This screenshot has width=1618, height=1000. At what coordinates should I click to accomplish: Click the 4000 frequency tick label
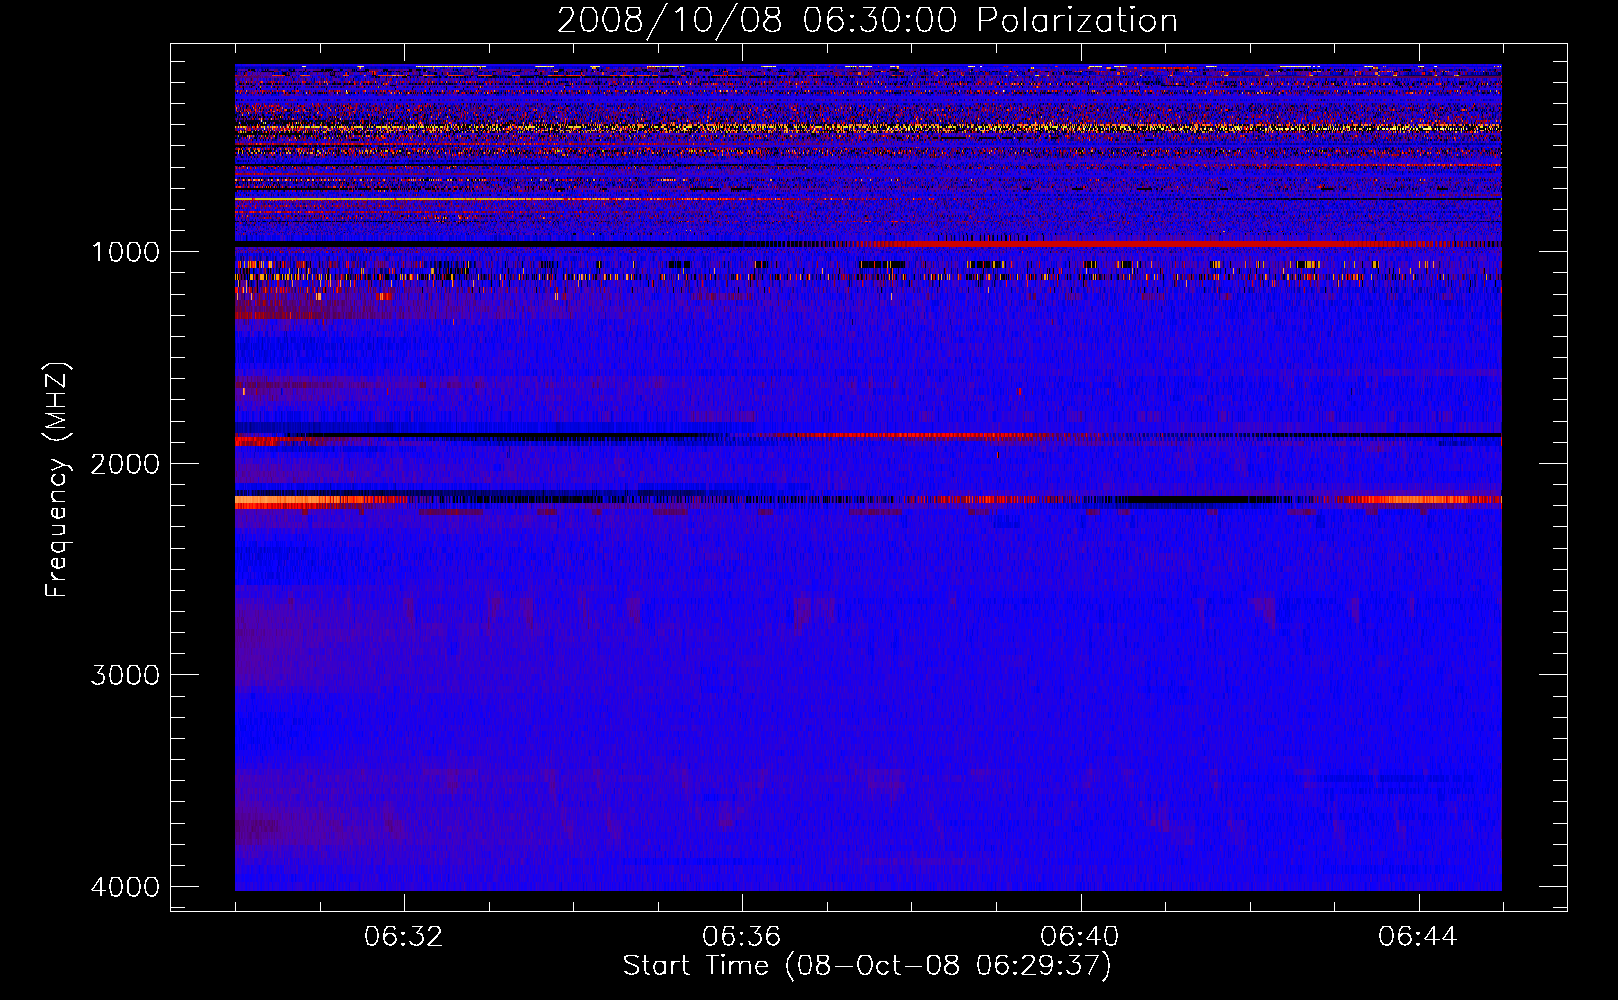point(125,887)
